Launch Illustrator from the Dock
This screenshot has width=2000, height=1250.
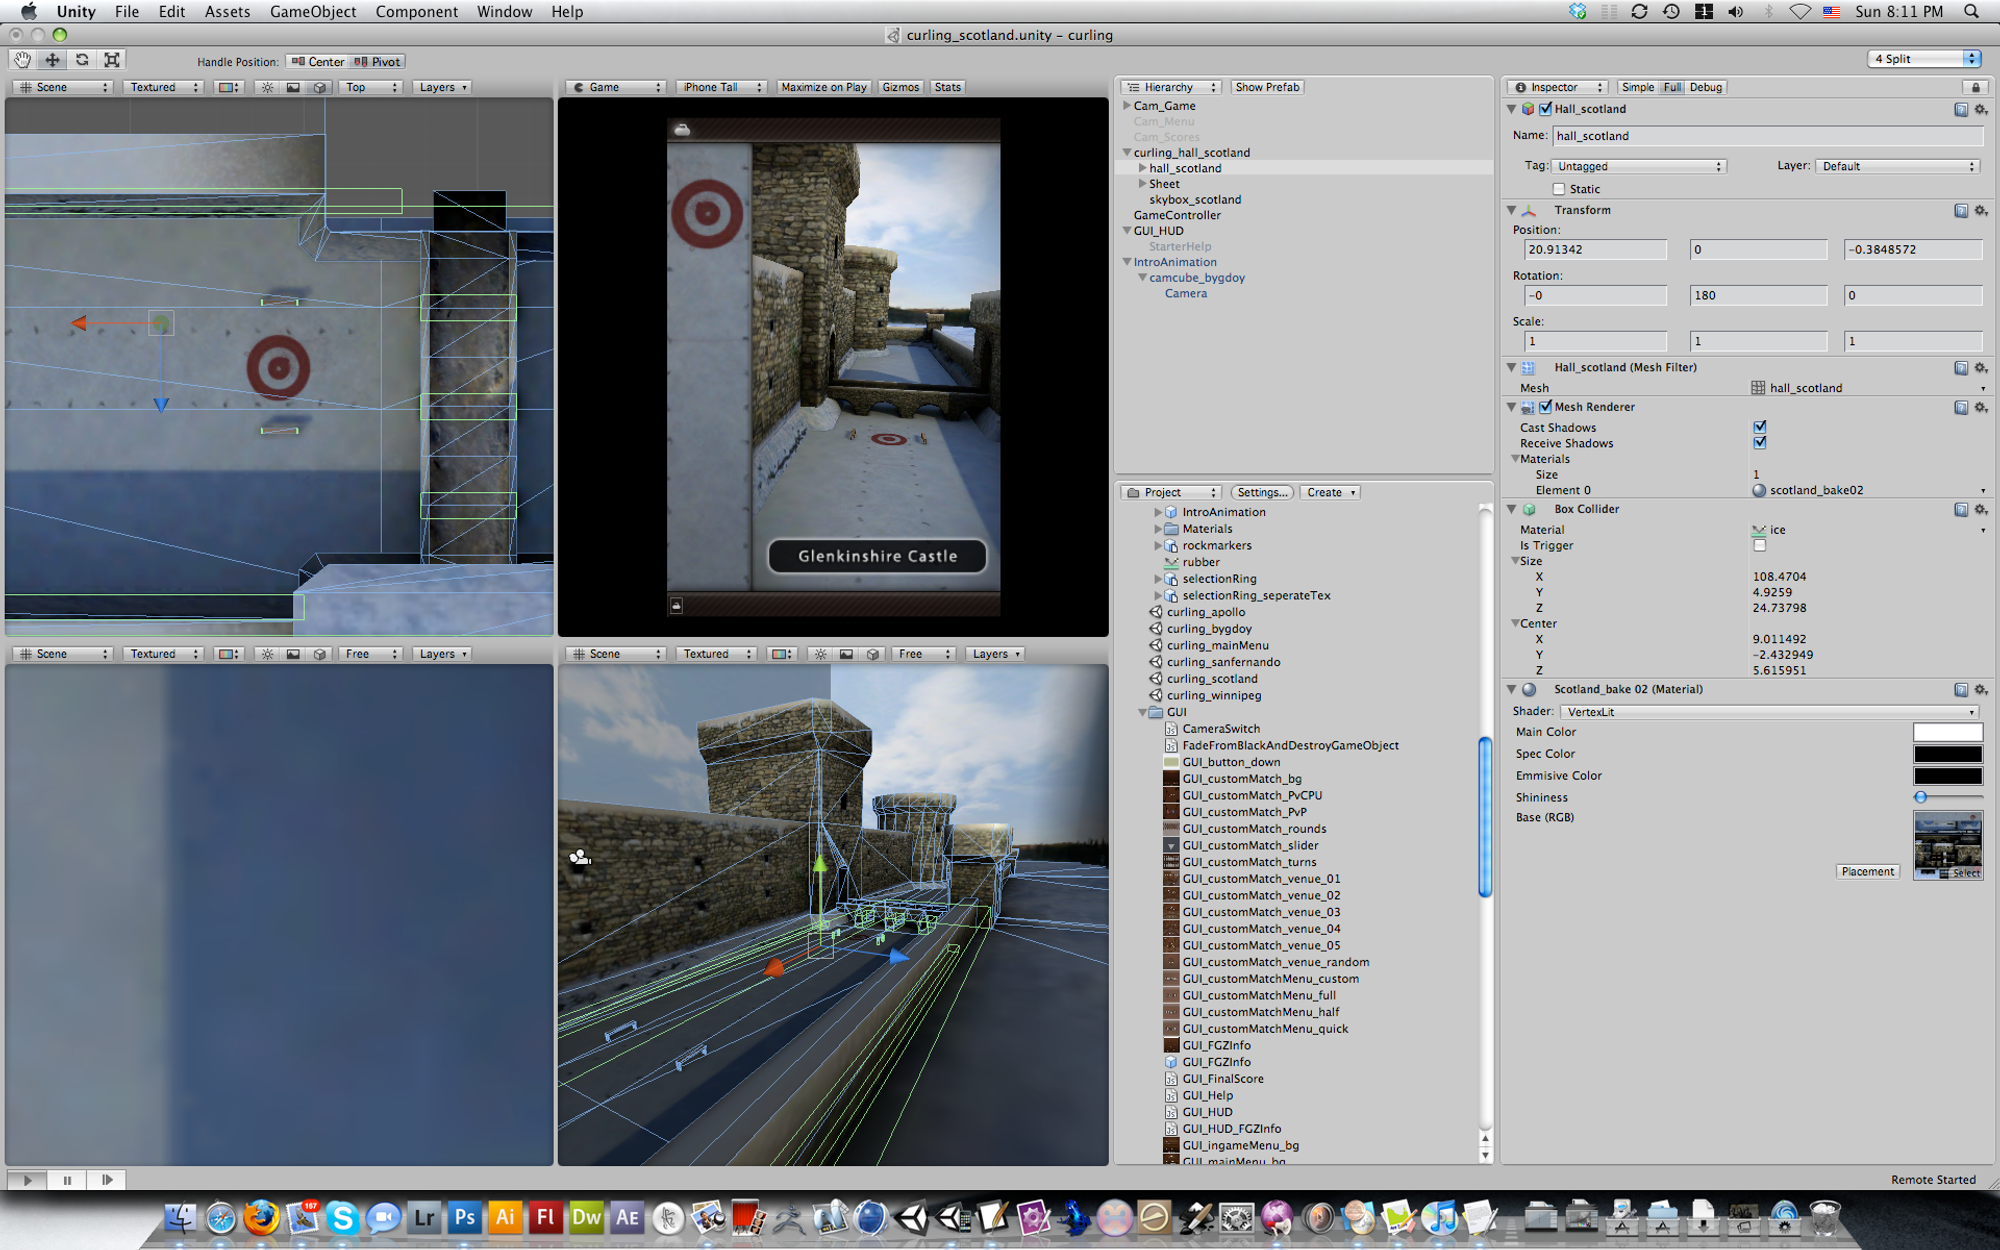(x=505, y=1217)
